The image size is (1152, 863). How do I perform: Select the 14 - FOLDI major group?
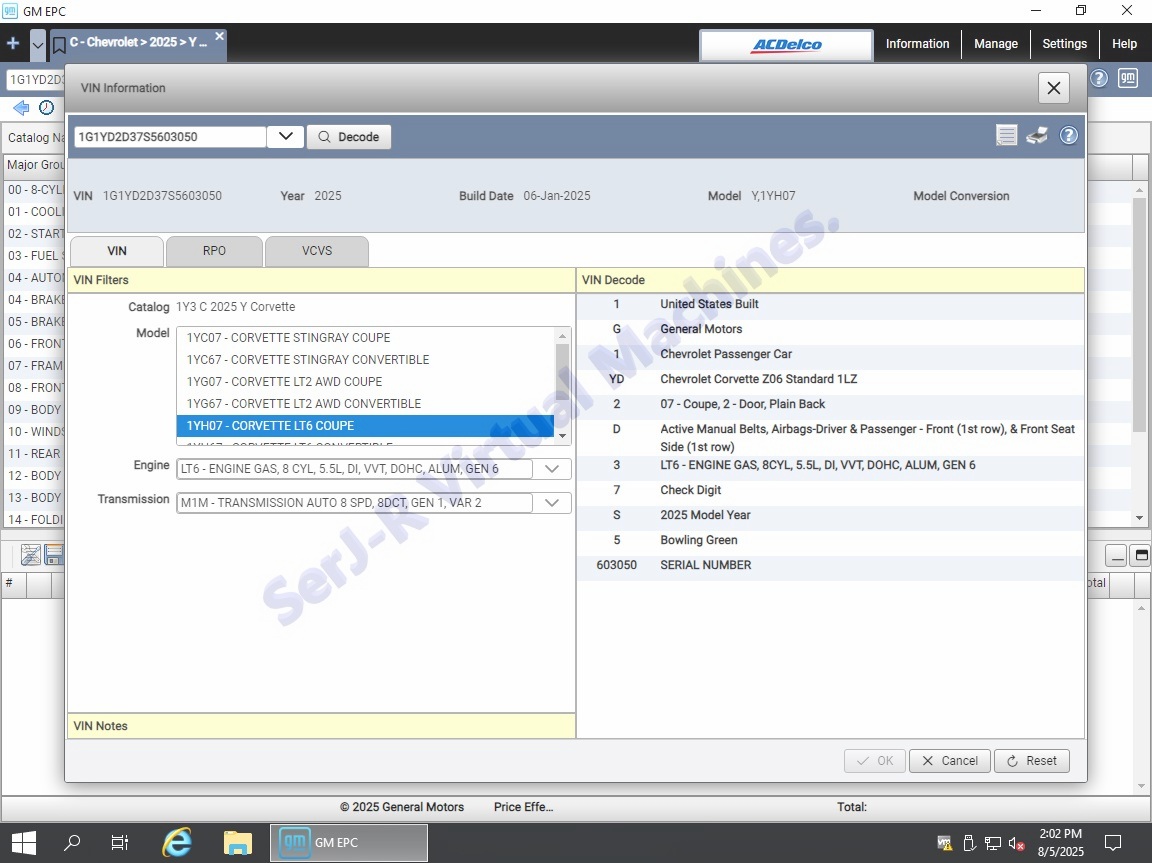tap(35, 519)
